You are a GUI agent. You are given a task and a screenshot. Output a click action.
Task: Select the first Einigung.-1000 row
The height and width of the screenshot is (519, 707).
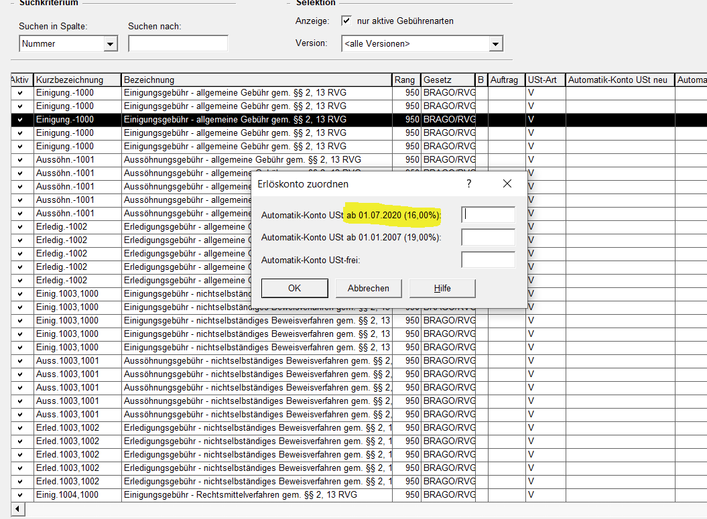(359, 93)
